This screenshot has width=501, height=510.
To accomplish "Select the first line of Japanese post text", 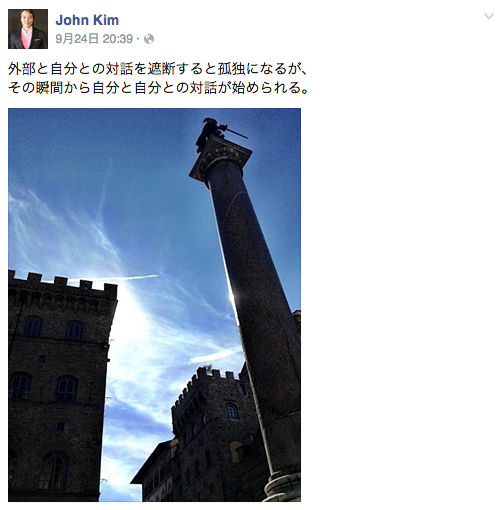I will click(x=157, y=69).
